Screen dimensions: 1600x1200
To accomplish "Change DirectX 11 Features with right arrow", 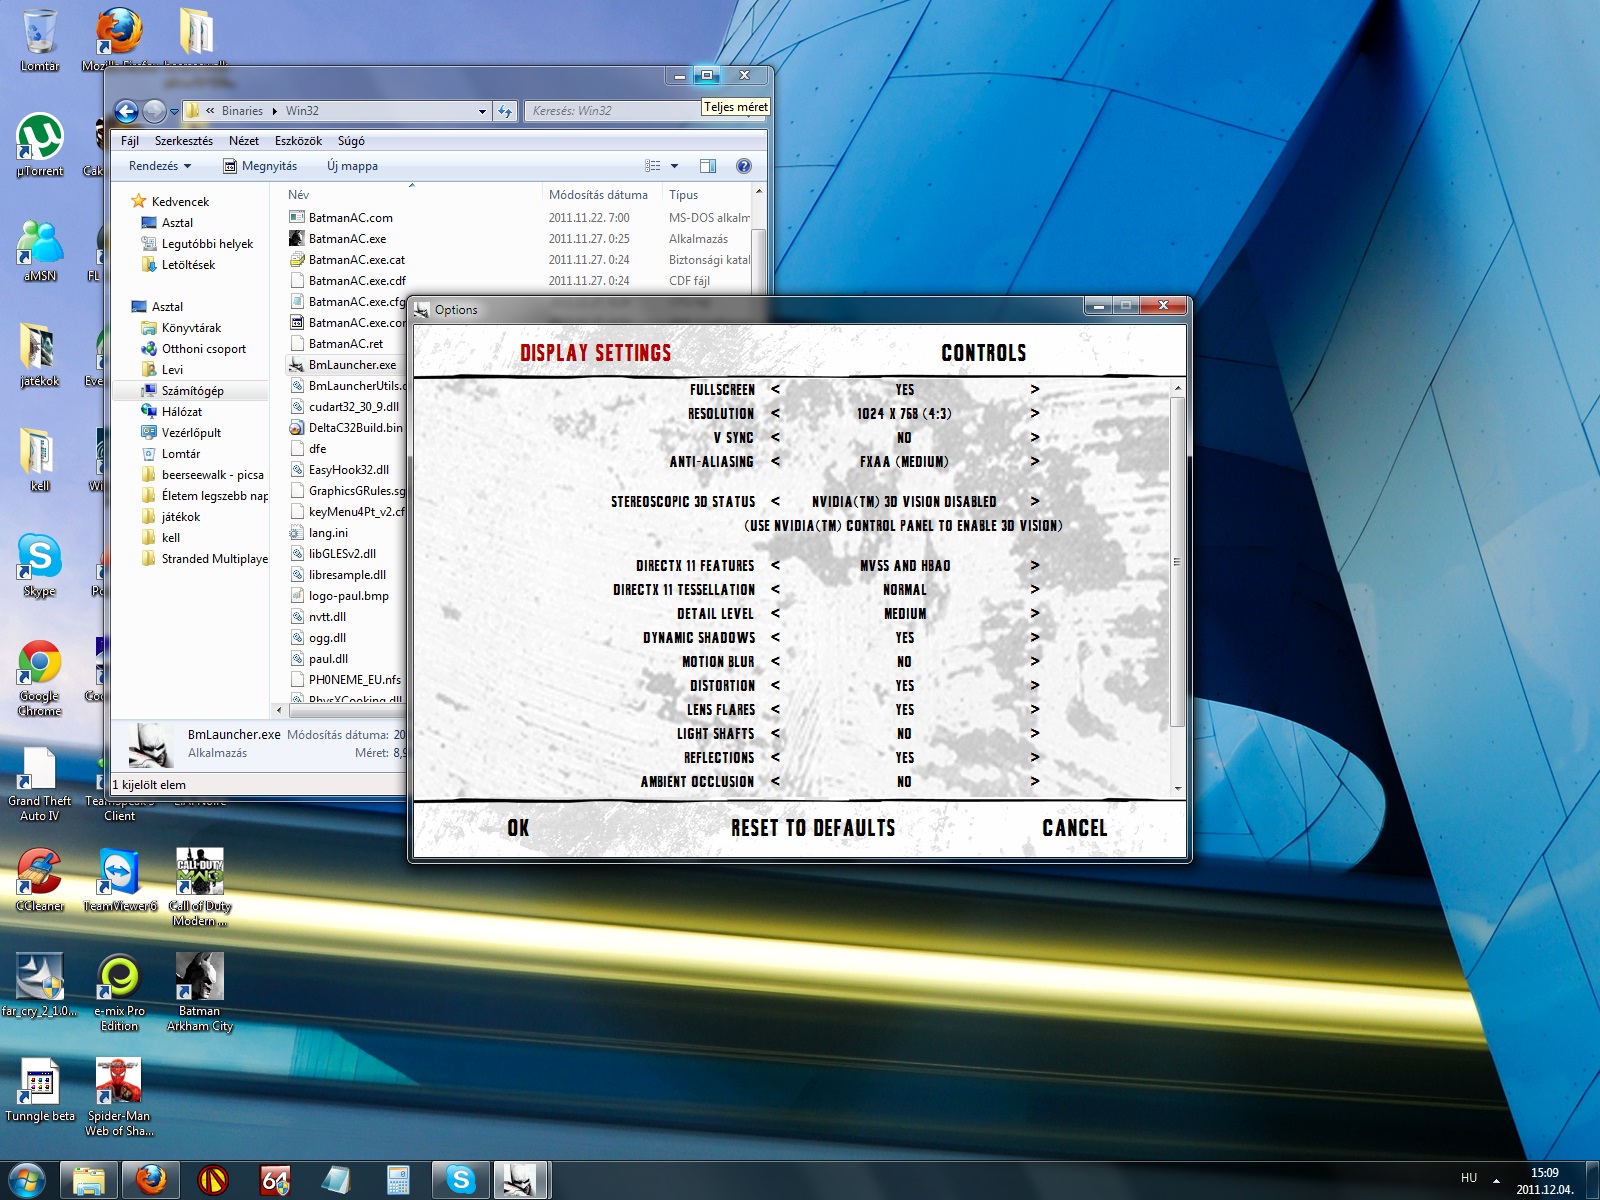I will point(1035,566).
